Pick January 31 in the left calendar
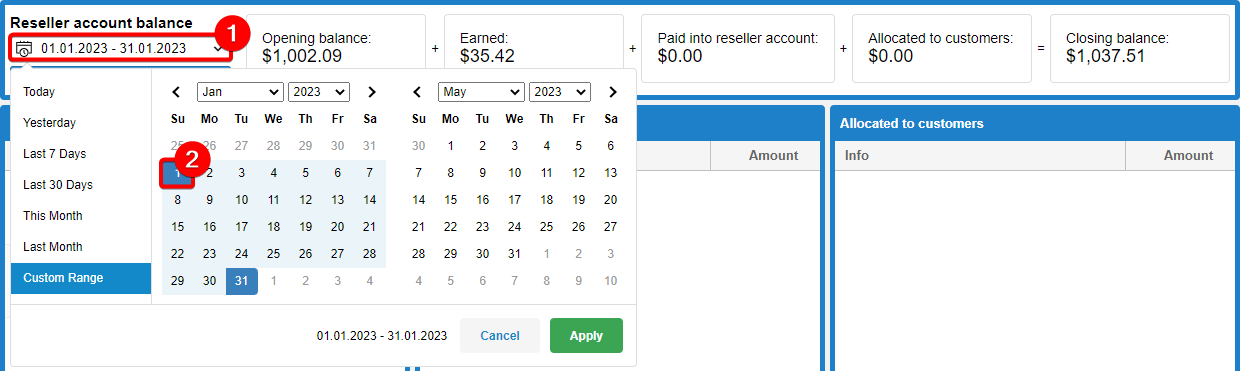The width and height of the screenshot is (1240, 371). (x=242, y=281)
